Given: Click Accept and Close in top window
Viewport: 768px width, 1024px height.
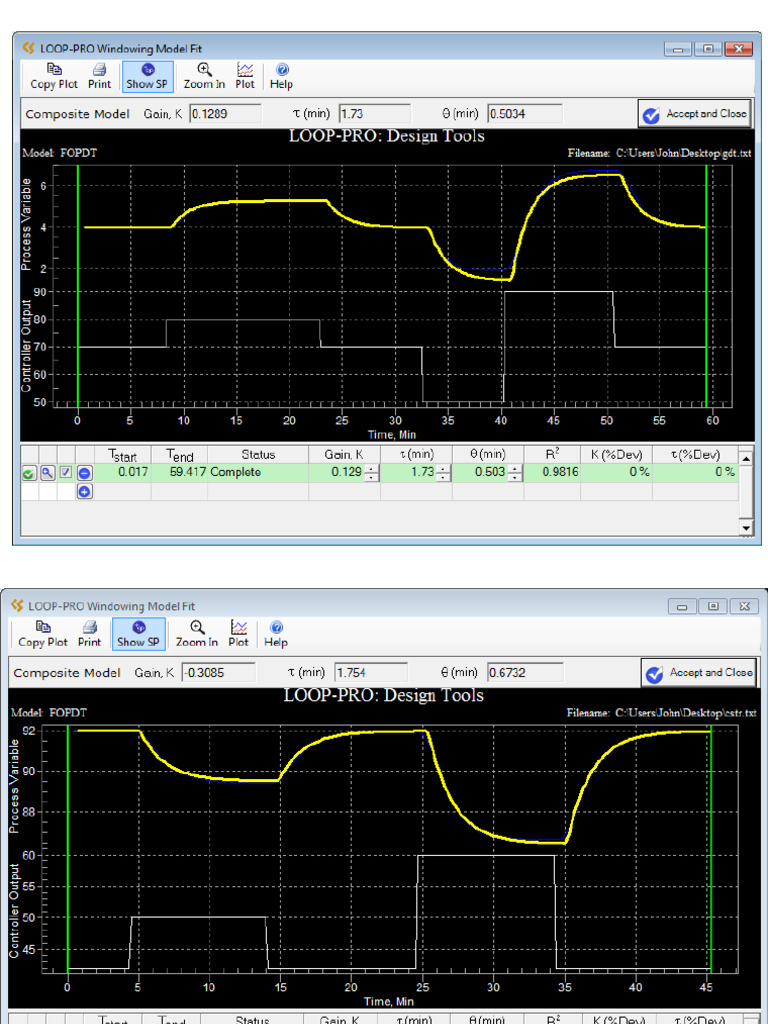Looking at the screenshot, I should pyautogui.click(x=695, y=114).
